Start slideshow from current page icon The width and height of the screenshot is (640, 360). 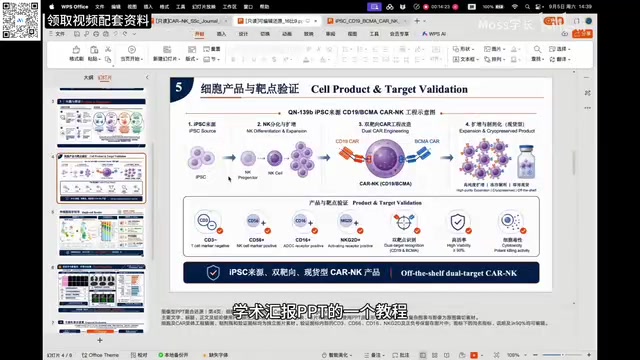tap(131, 50)
